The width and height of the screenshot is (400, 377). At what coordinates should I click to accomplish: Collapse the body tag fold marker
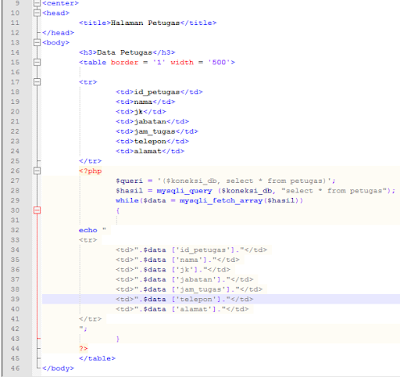[37, 43]
